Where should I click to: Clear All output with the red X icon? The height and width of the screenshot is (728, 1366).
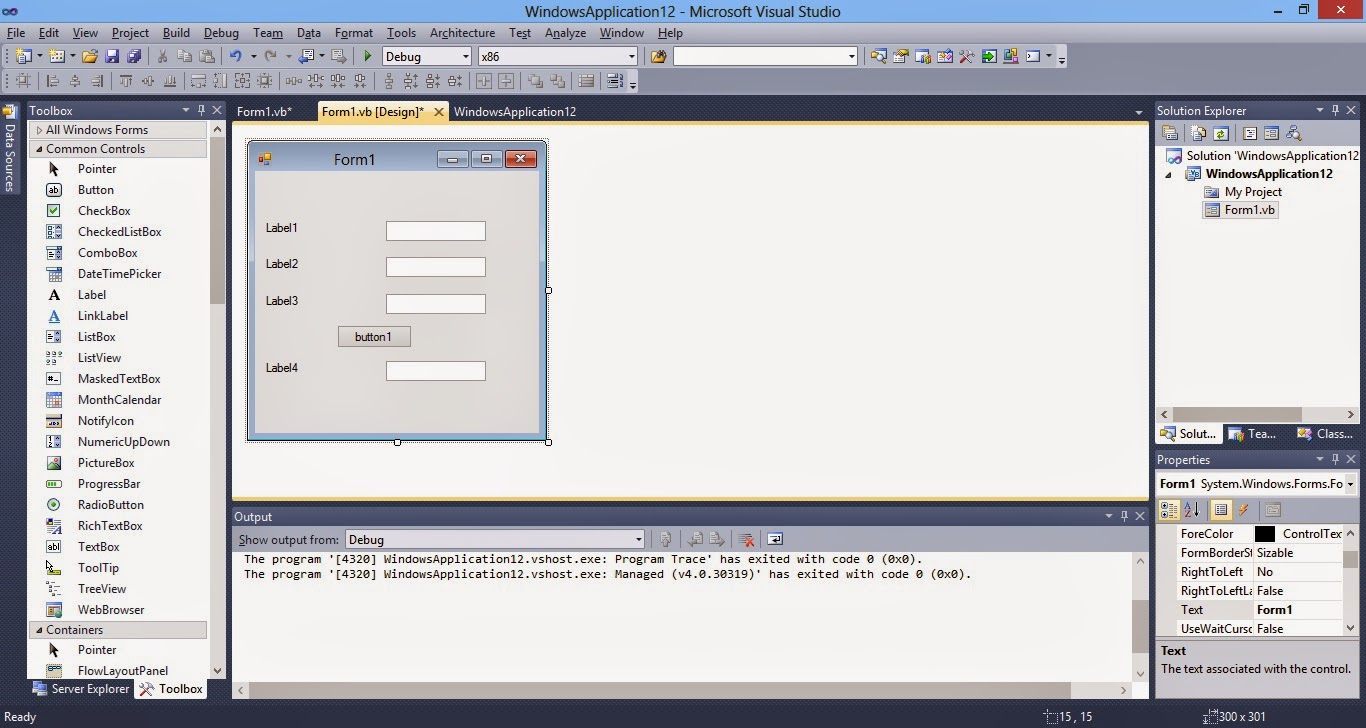click(746, 539)
